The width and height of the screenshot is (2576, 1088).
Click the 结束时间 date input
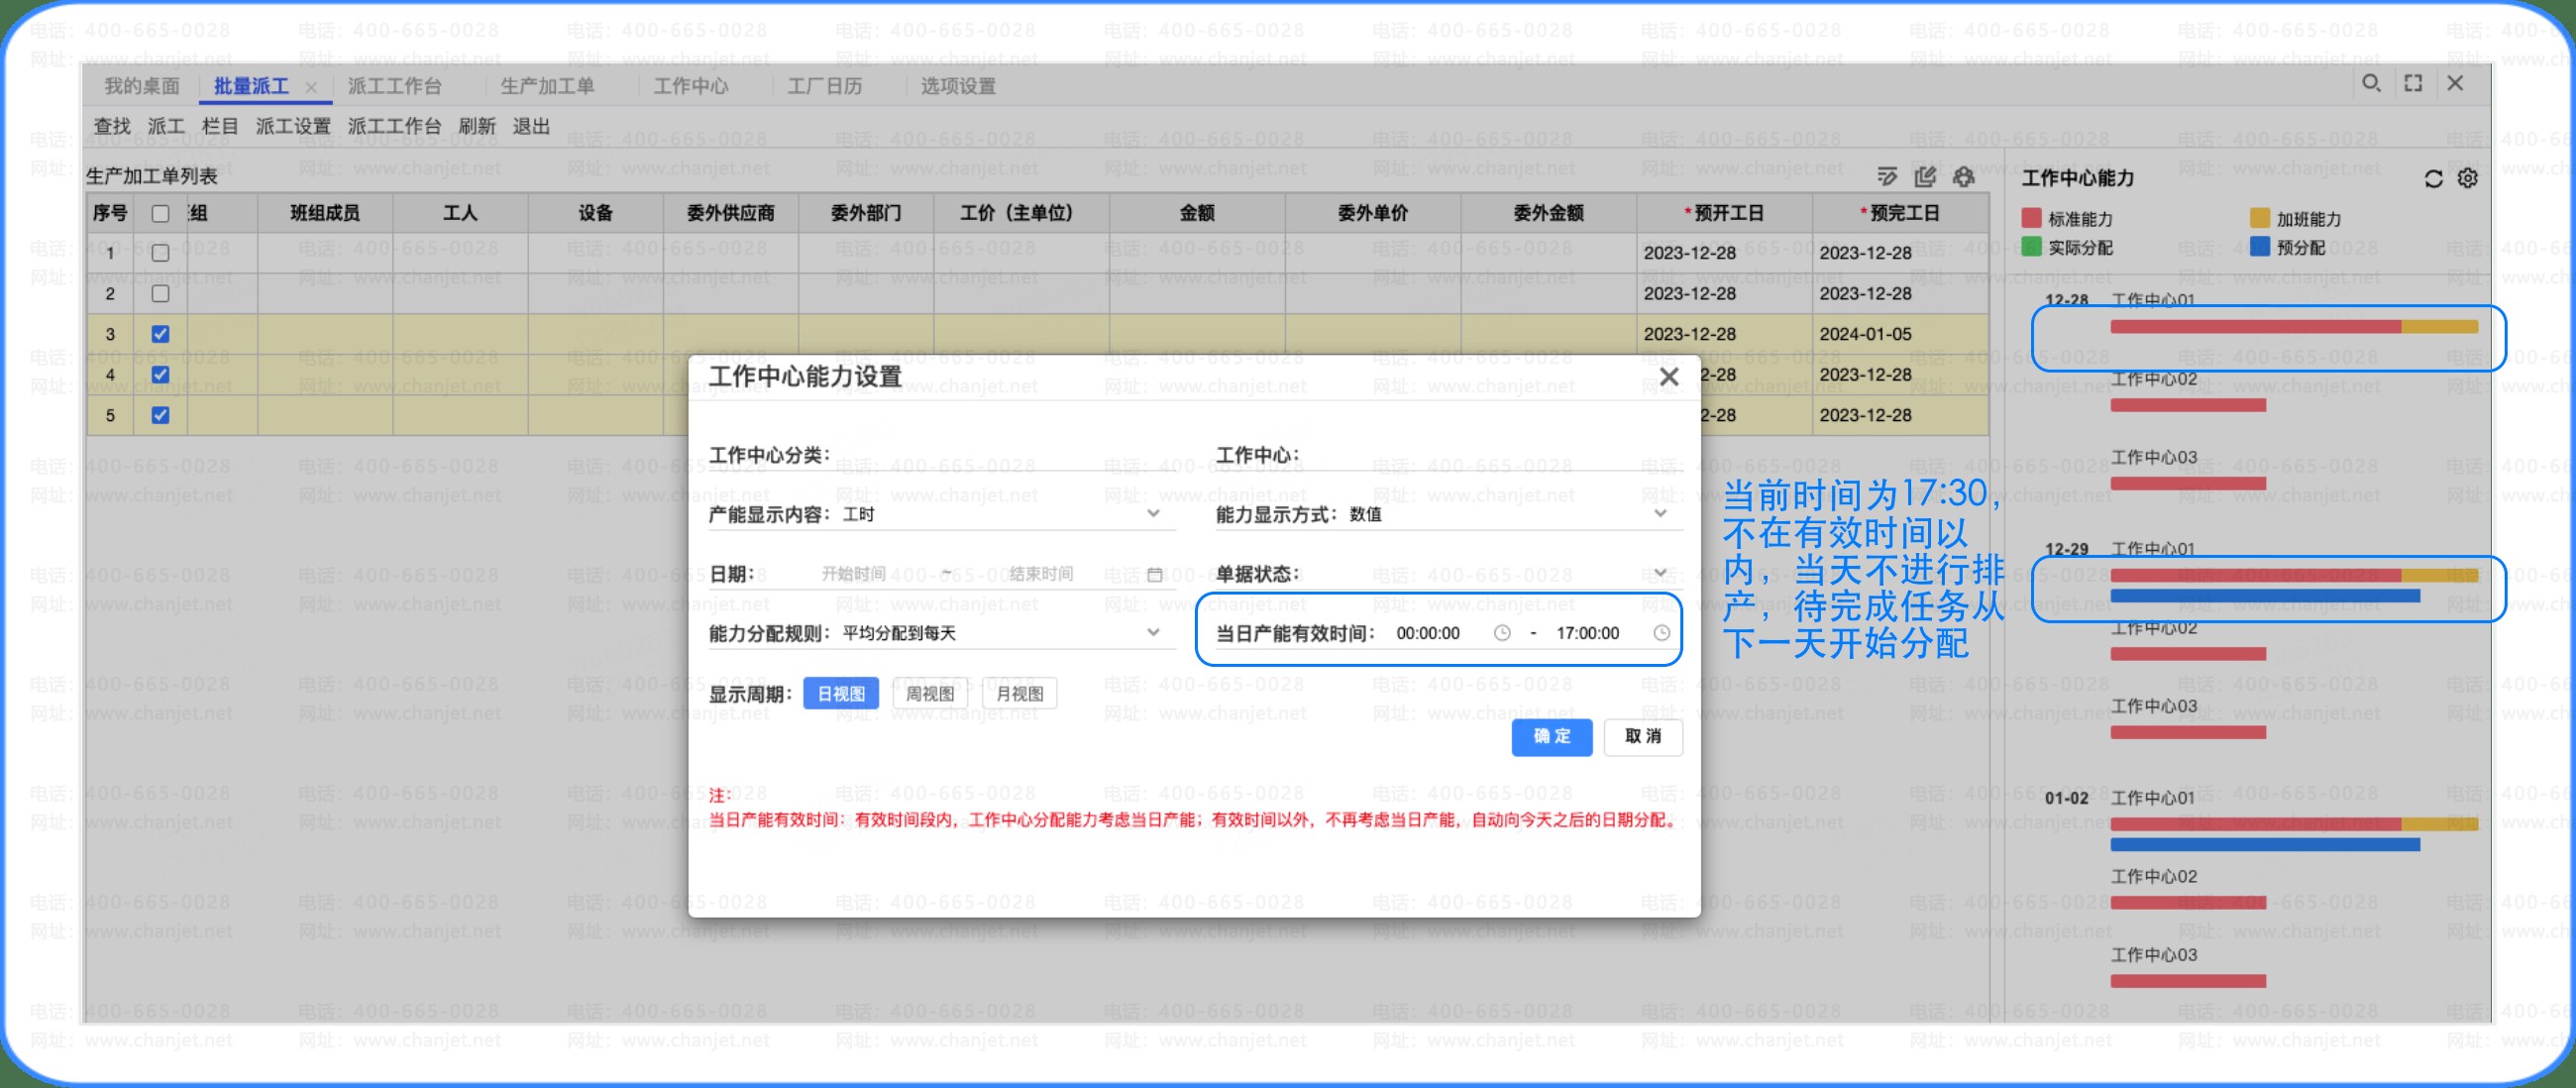click(x=1041, y=574)
